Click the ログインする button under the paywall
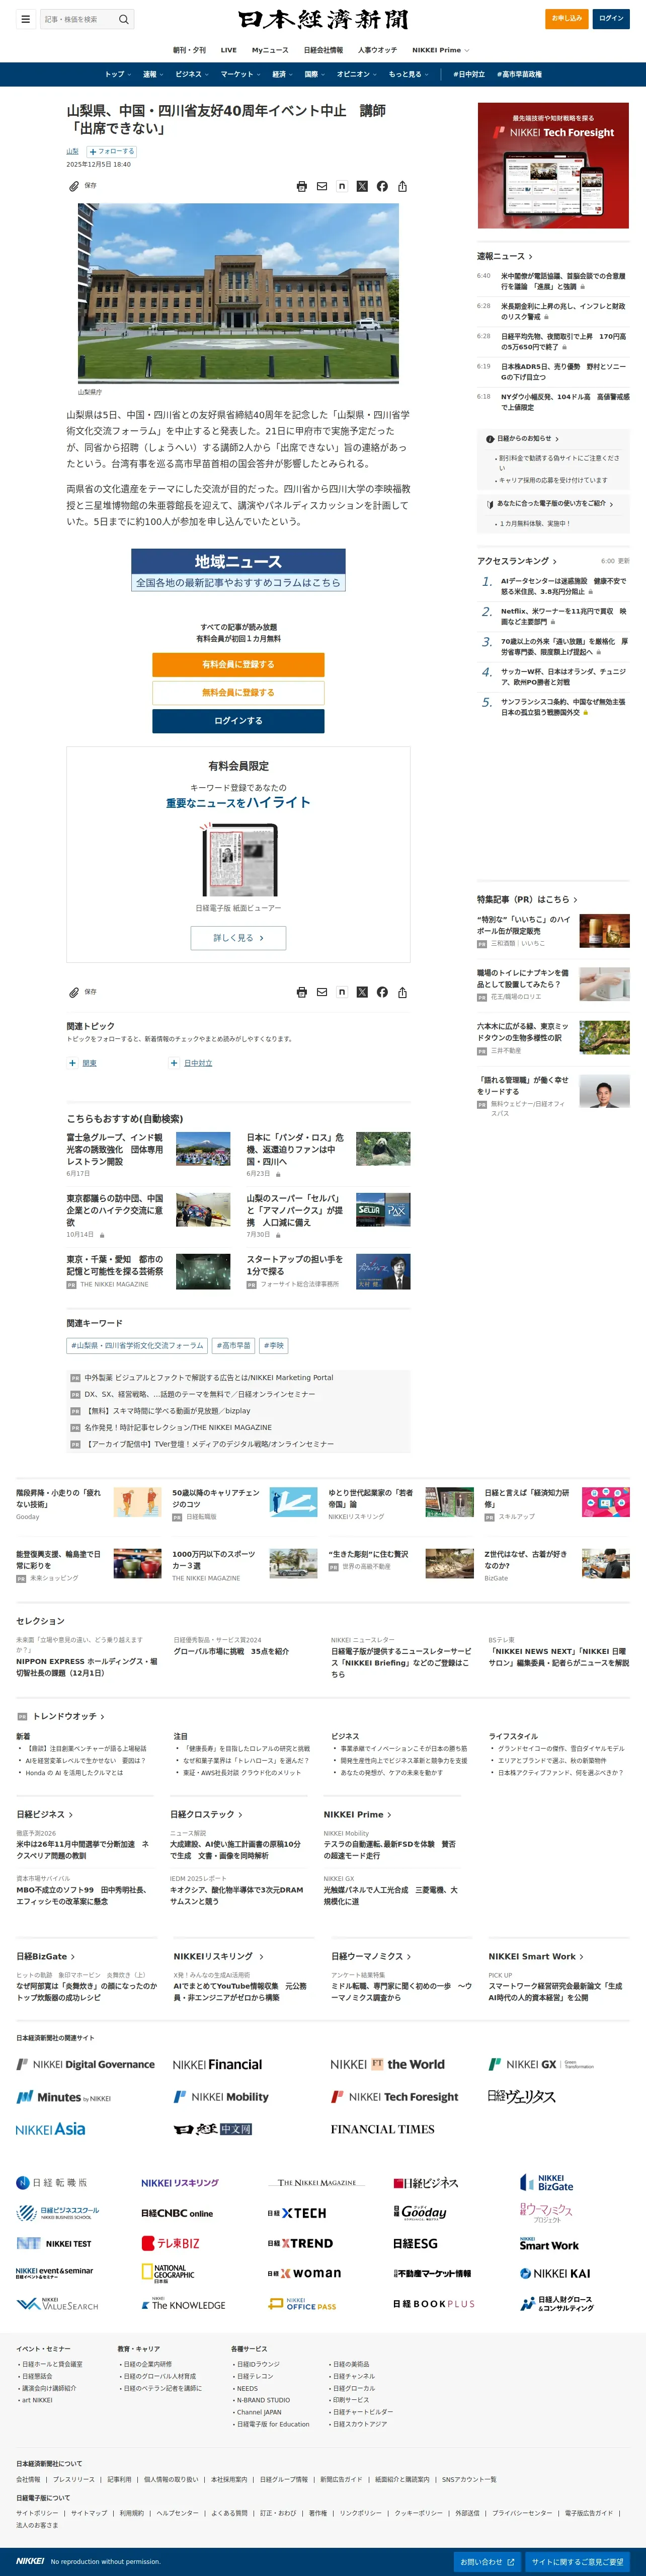The height and width of the screenshot is (2576, 646). click(x=238, y=720)
